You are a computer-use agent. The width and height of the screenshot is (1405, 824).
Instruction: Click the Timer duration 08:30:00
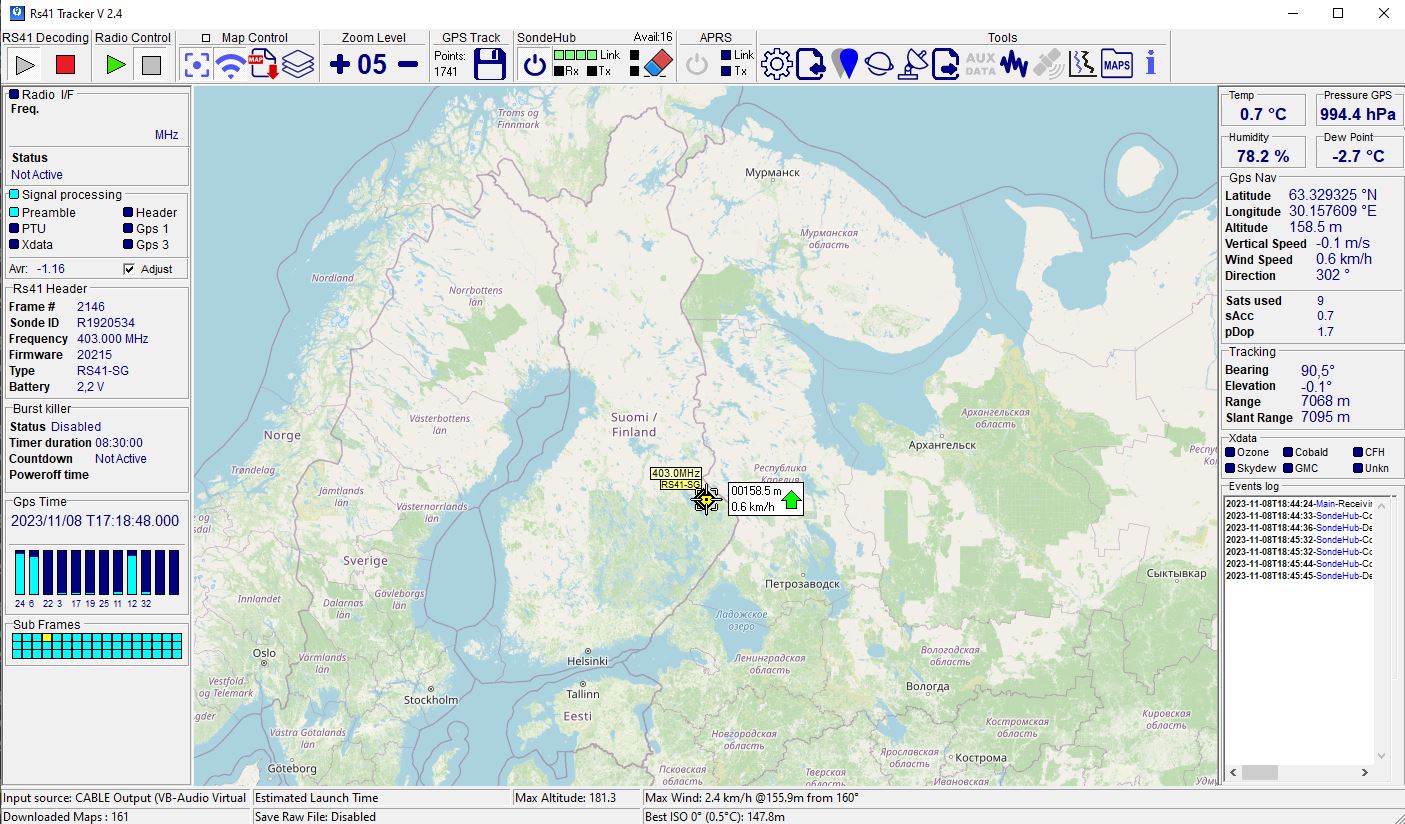coord(119,443)
